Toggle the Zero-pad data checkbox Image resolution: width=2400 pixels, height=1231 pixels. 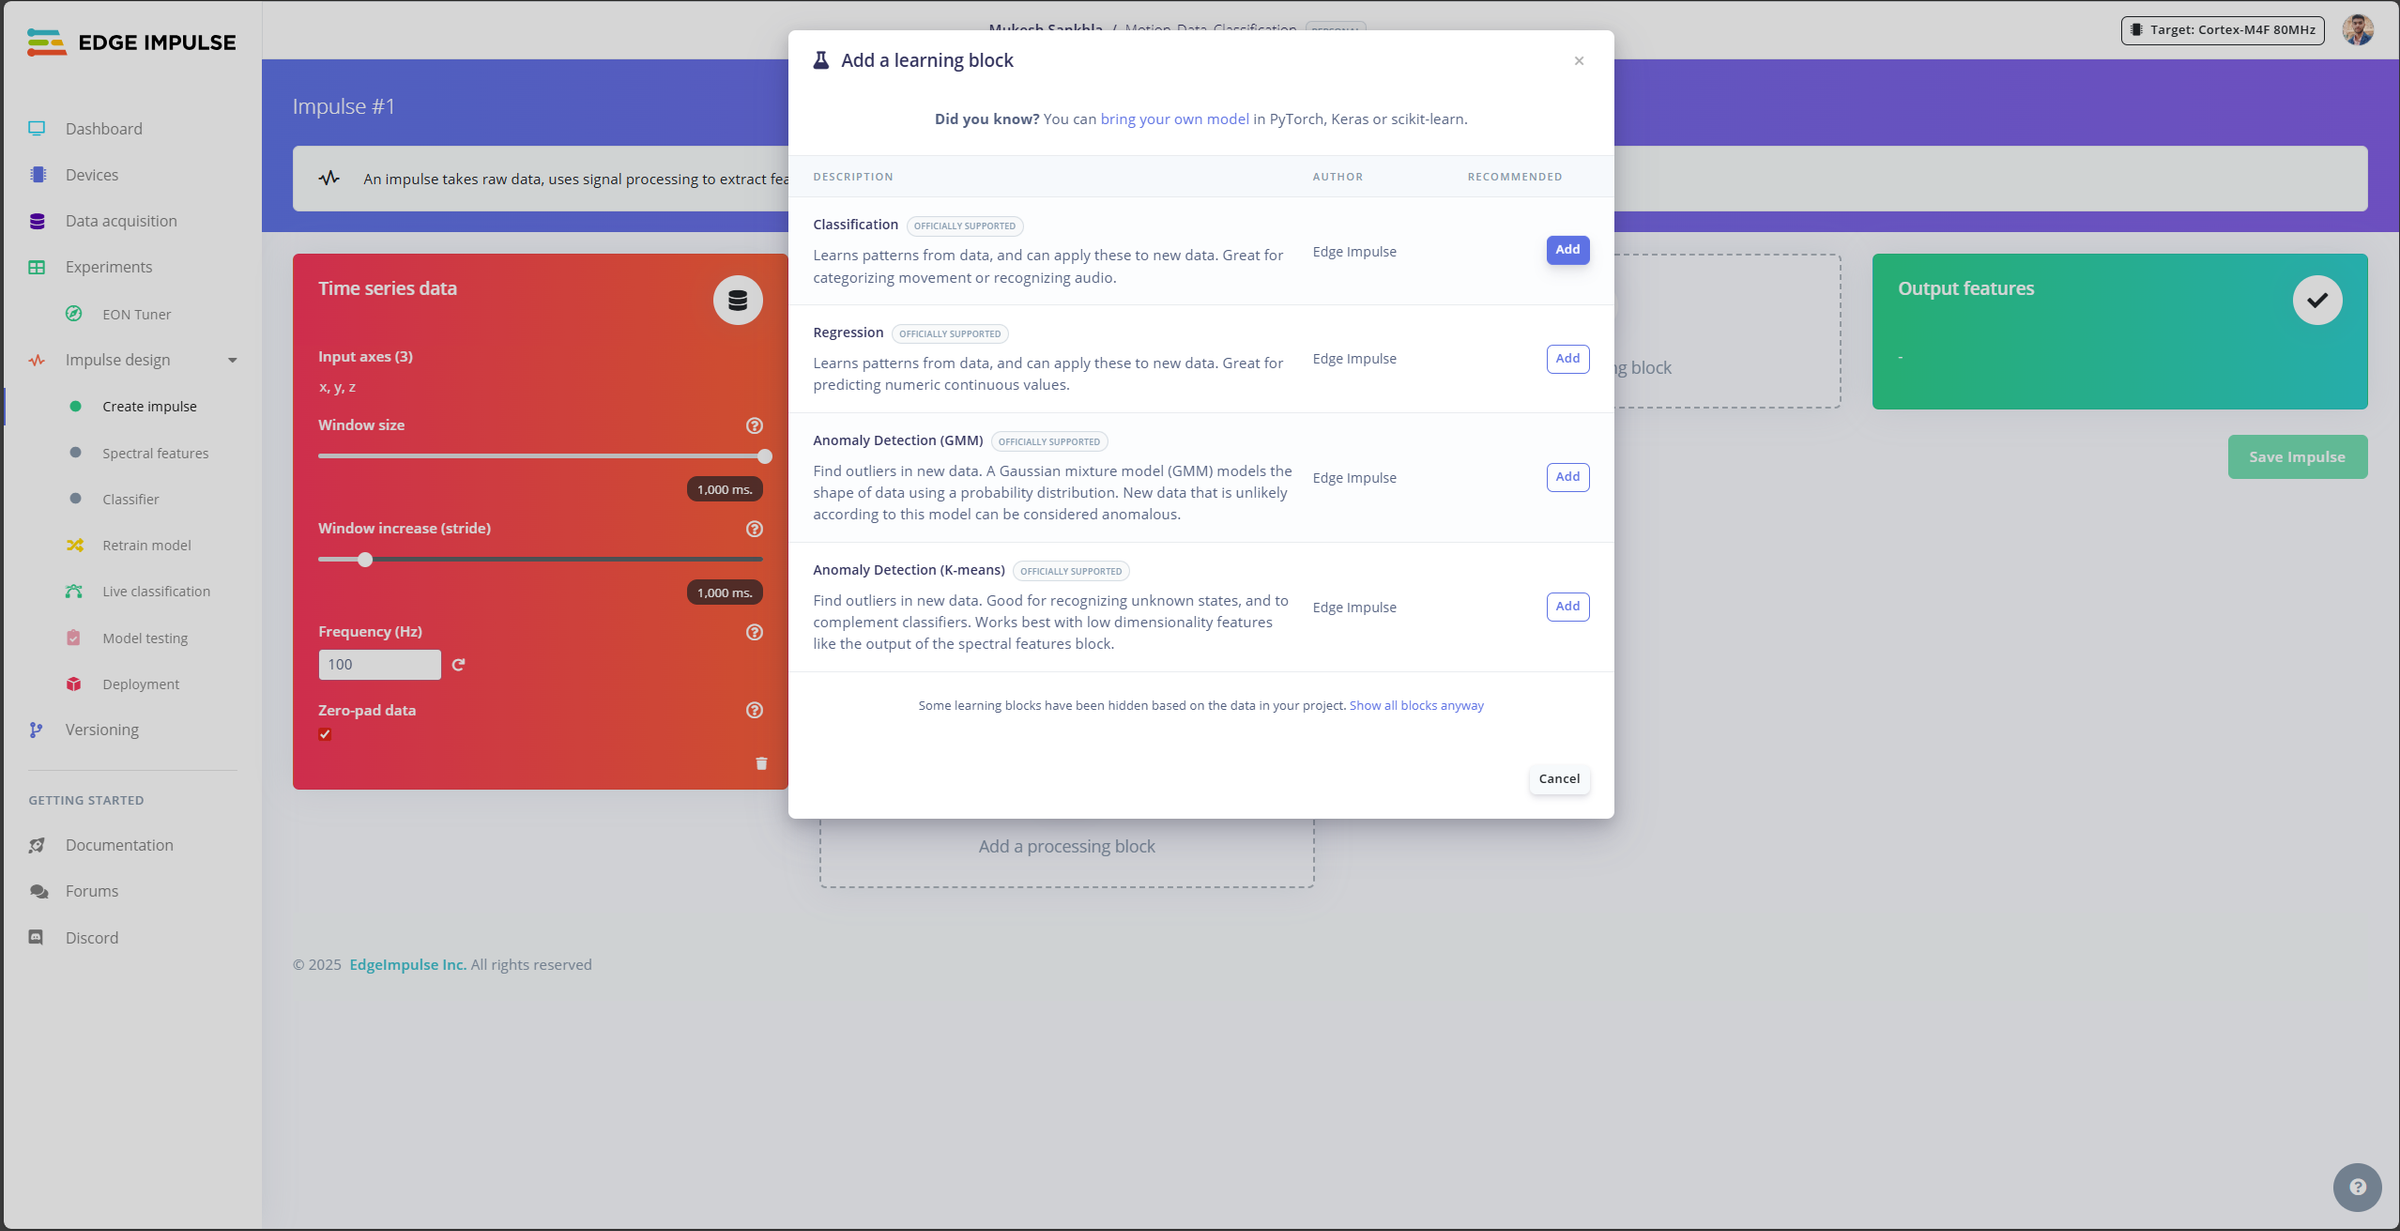coord(325,734)
